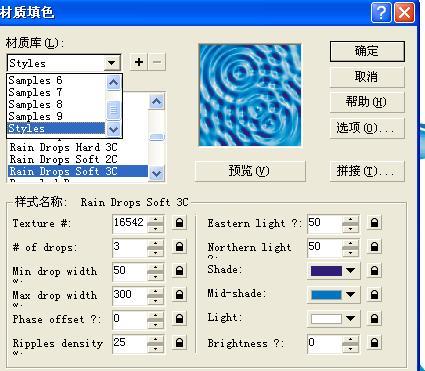Click the Eastern light value field
The width and height of the screenshot is (425, 371).
[x=325, y=223]
